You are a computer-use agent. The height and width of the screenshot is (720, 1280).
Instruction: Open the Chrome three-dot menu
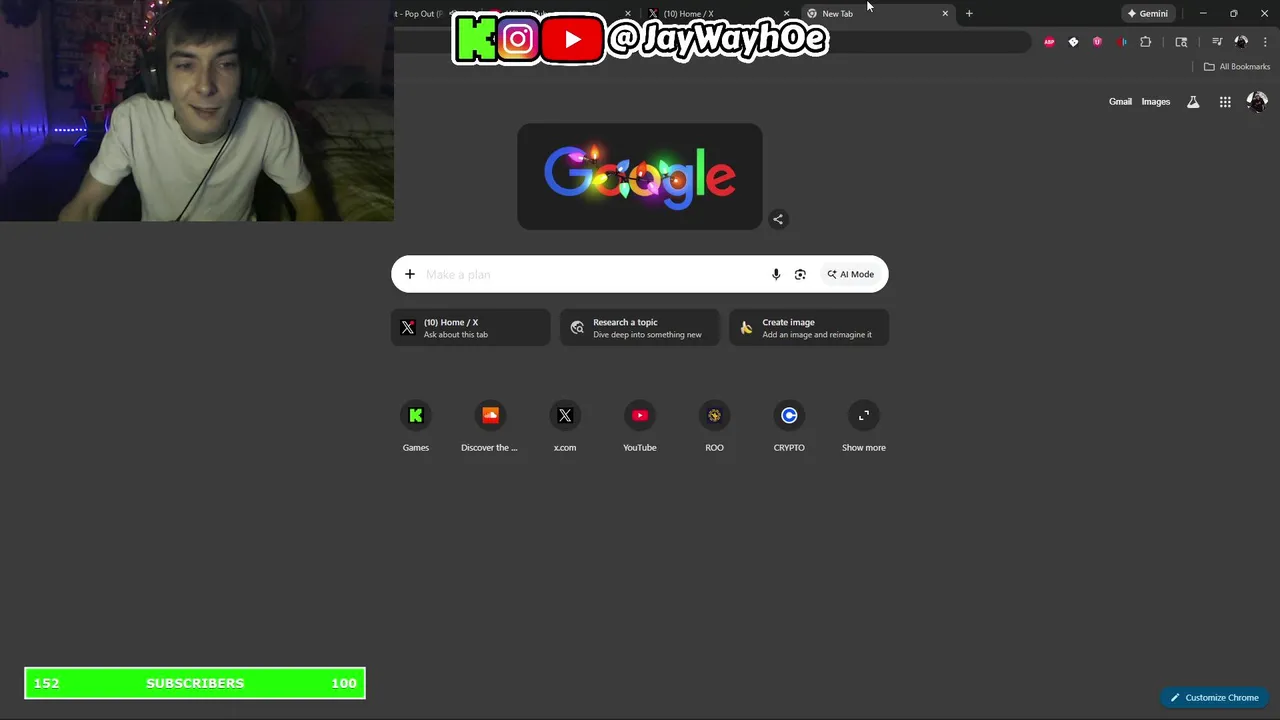[1265, 42]
